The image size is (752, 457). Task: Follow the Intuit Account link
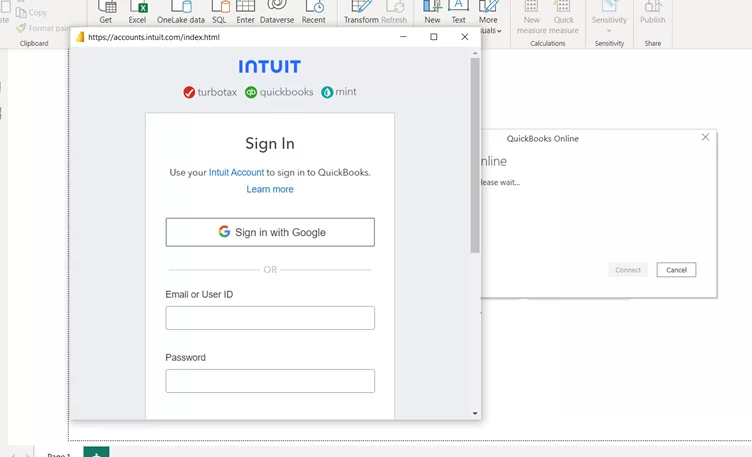[x=236, y=172]
